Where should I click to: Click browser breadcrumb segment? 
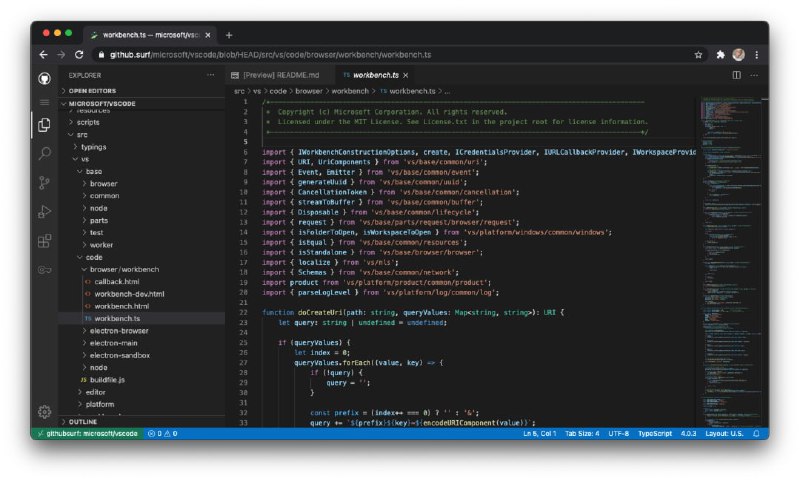(x=309, y=91)
